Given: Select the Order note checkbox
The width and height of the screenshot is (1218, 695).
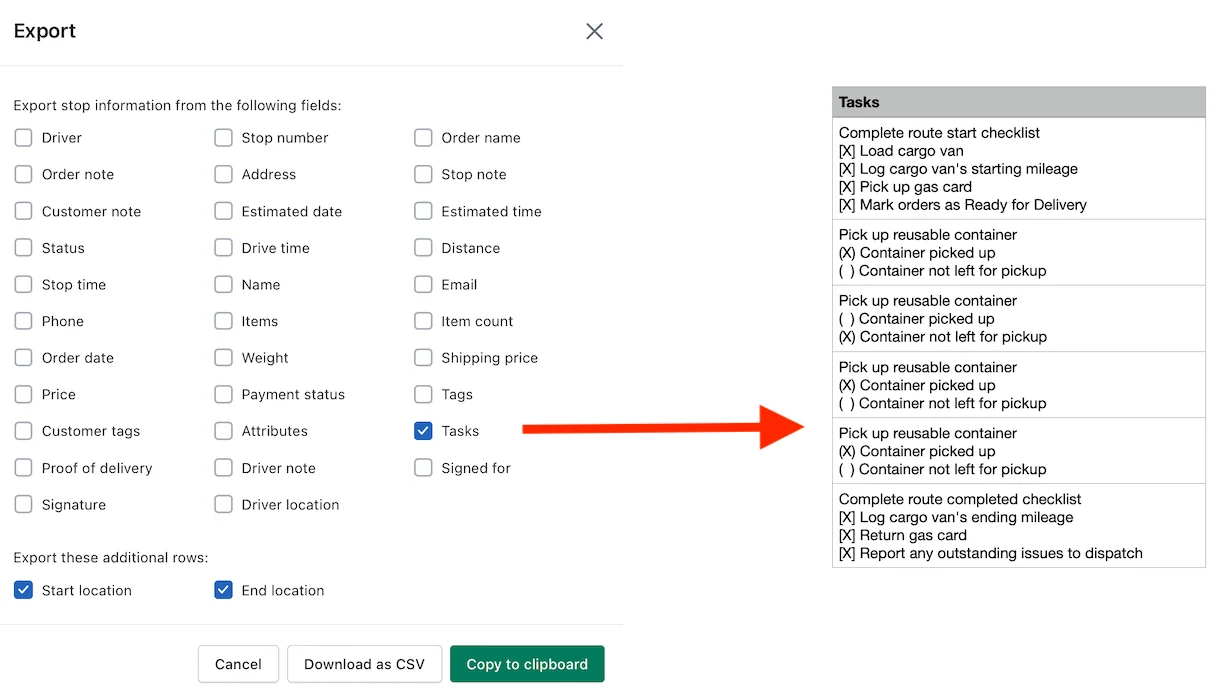Looking at the screenshot, I should point(23,174).
